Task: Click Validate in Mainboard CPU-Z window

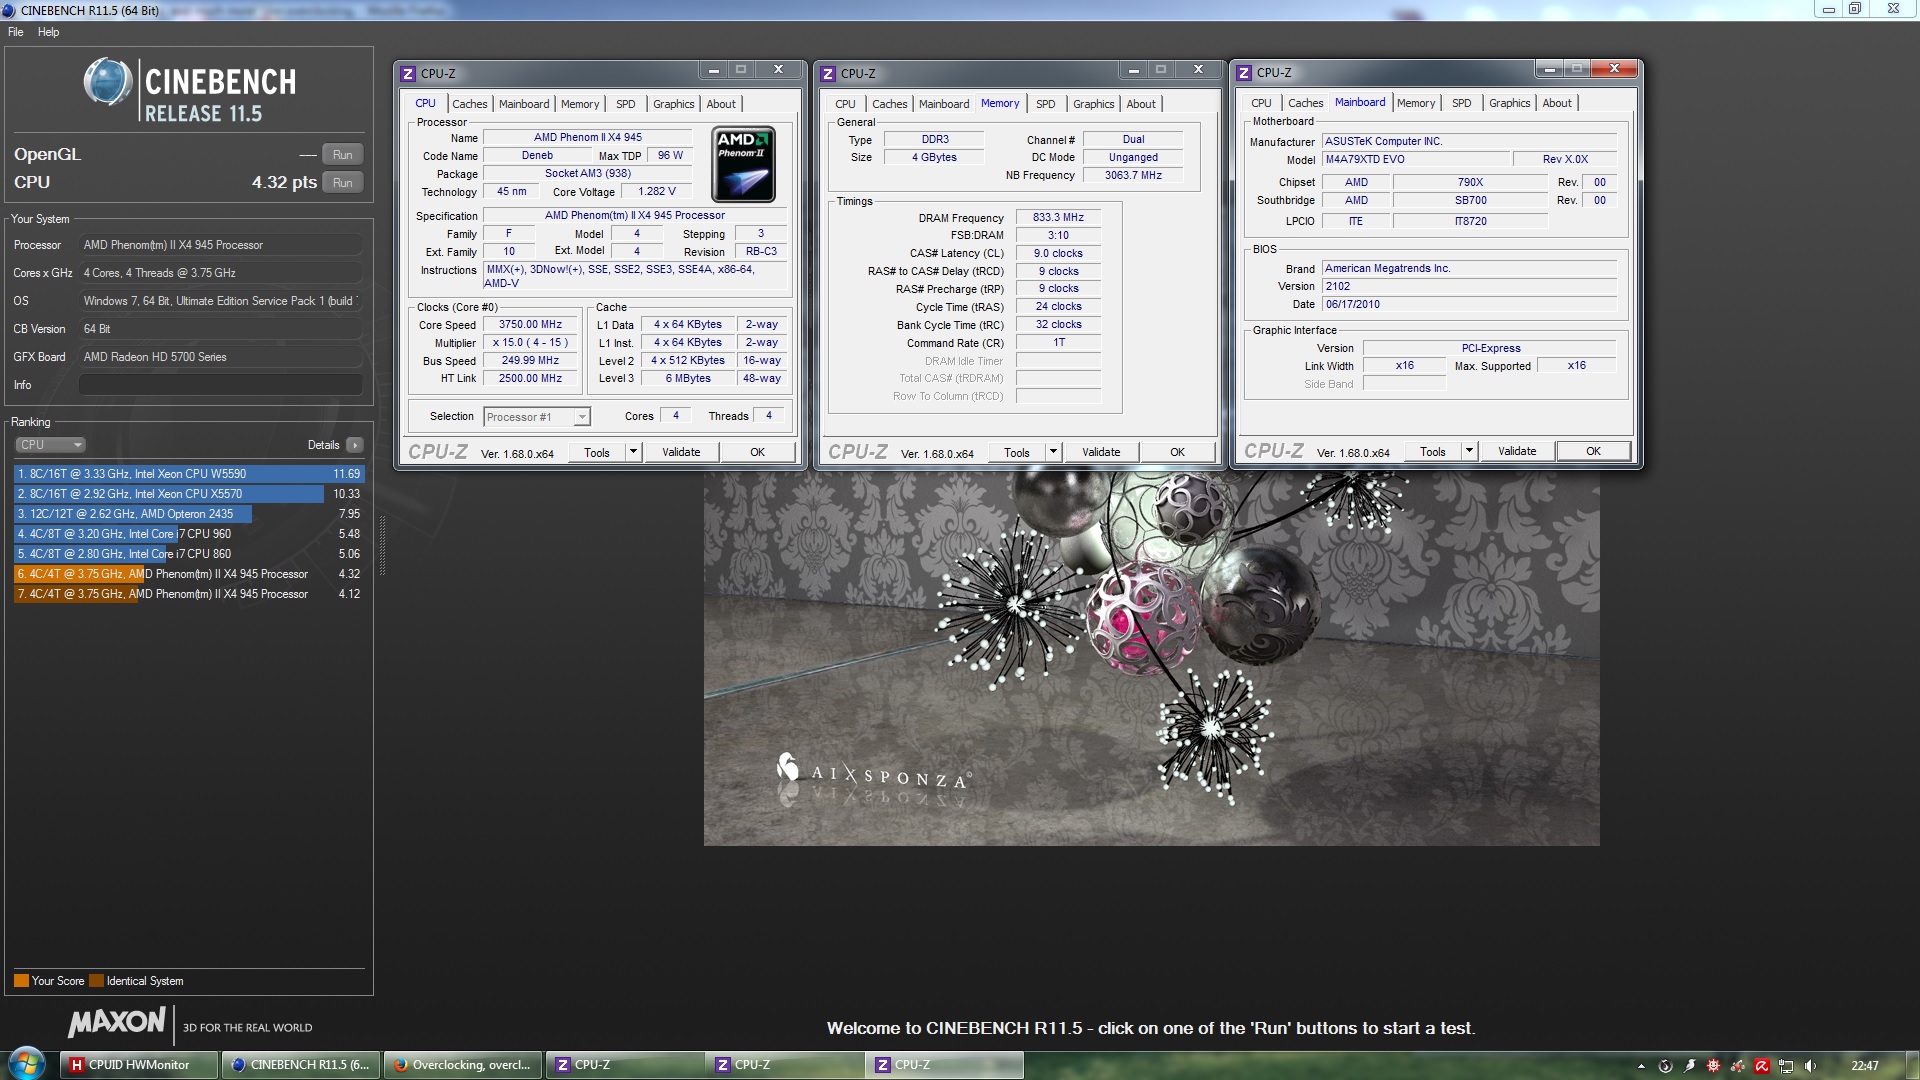Action: (1517, 451)
